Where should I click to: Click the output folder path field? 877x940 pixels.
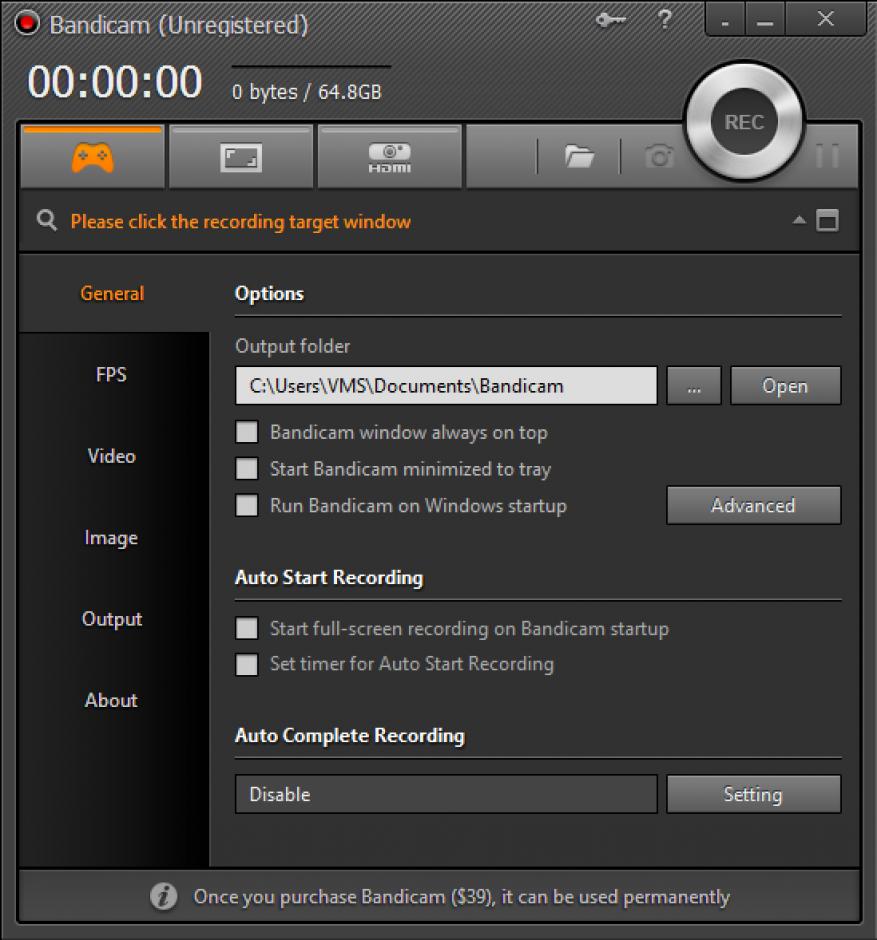pyautogui.click(x=445, y=386)
